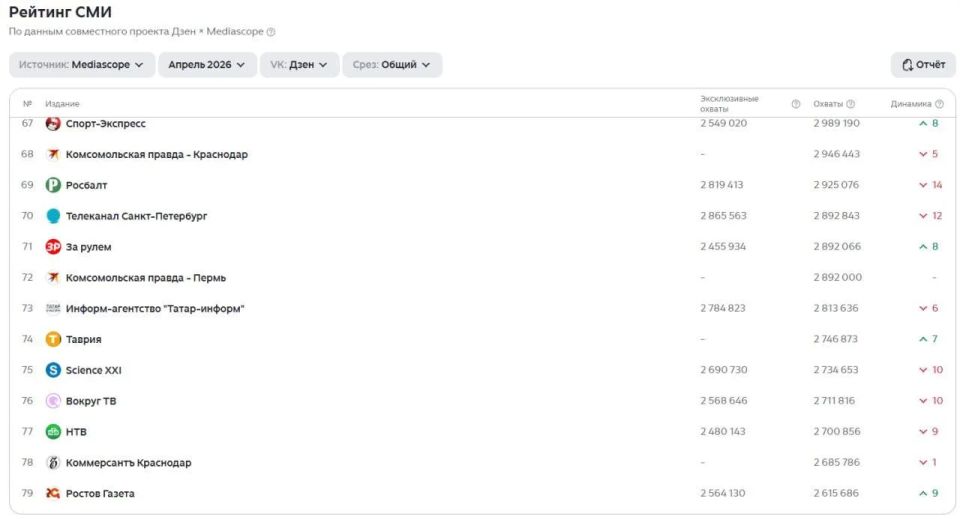960x519 pixels.
Task: Open the VK: Дзен dropdown
Action: (299, 65)
